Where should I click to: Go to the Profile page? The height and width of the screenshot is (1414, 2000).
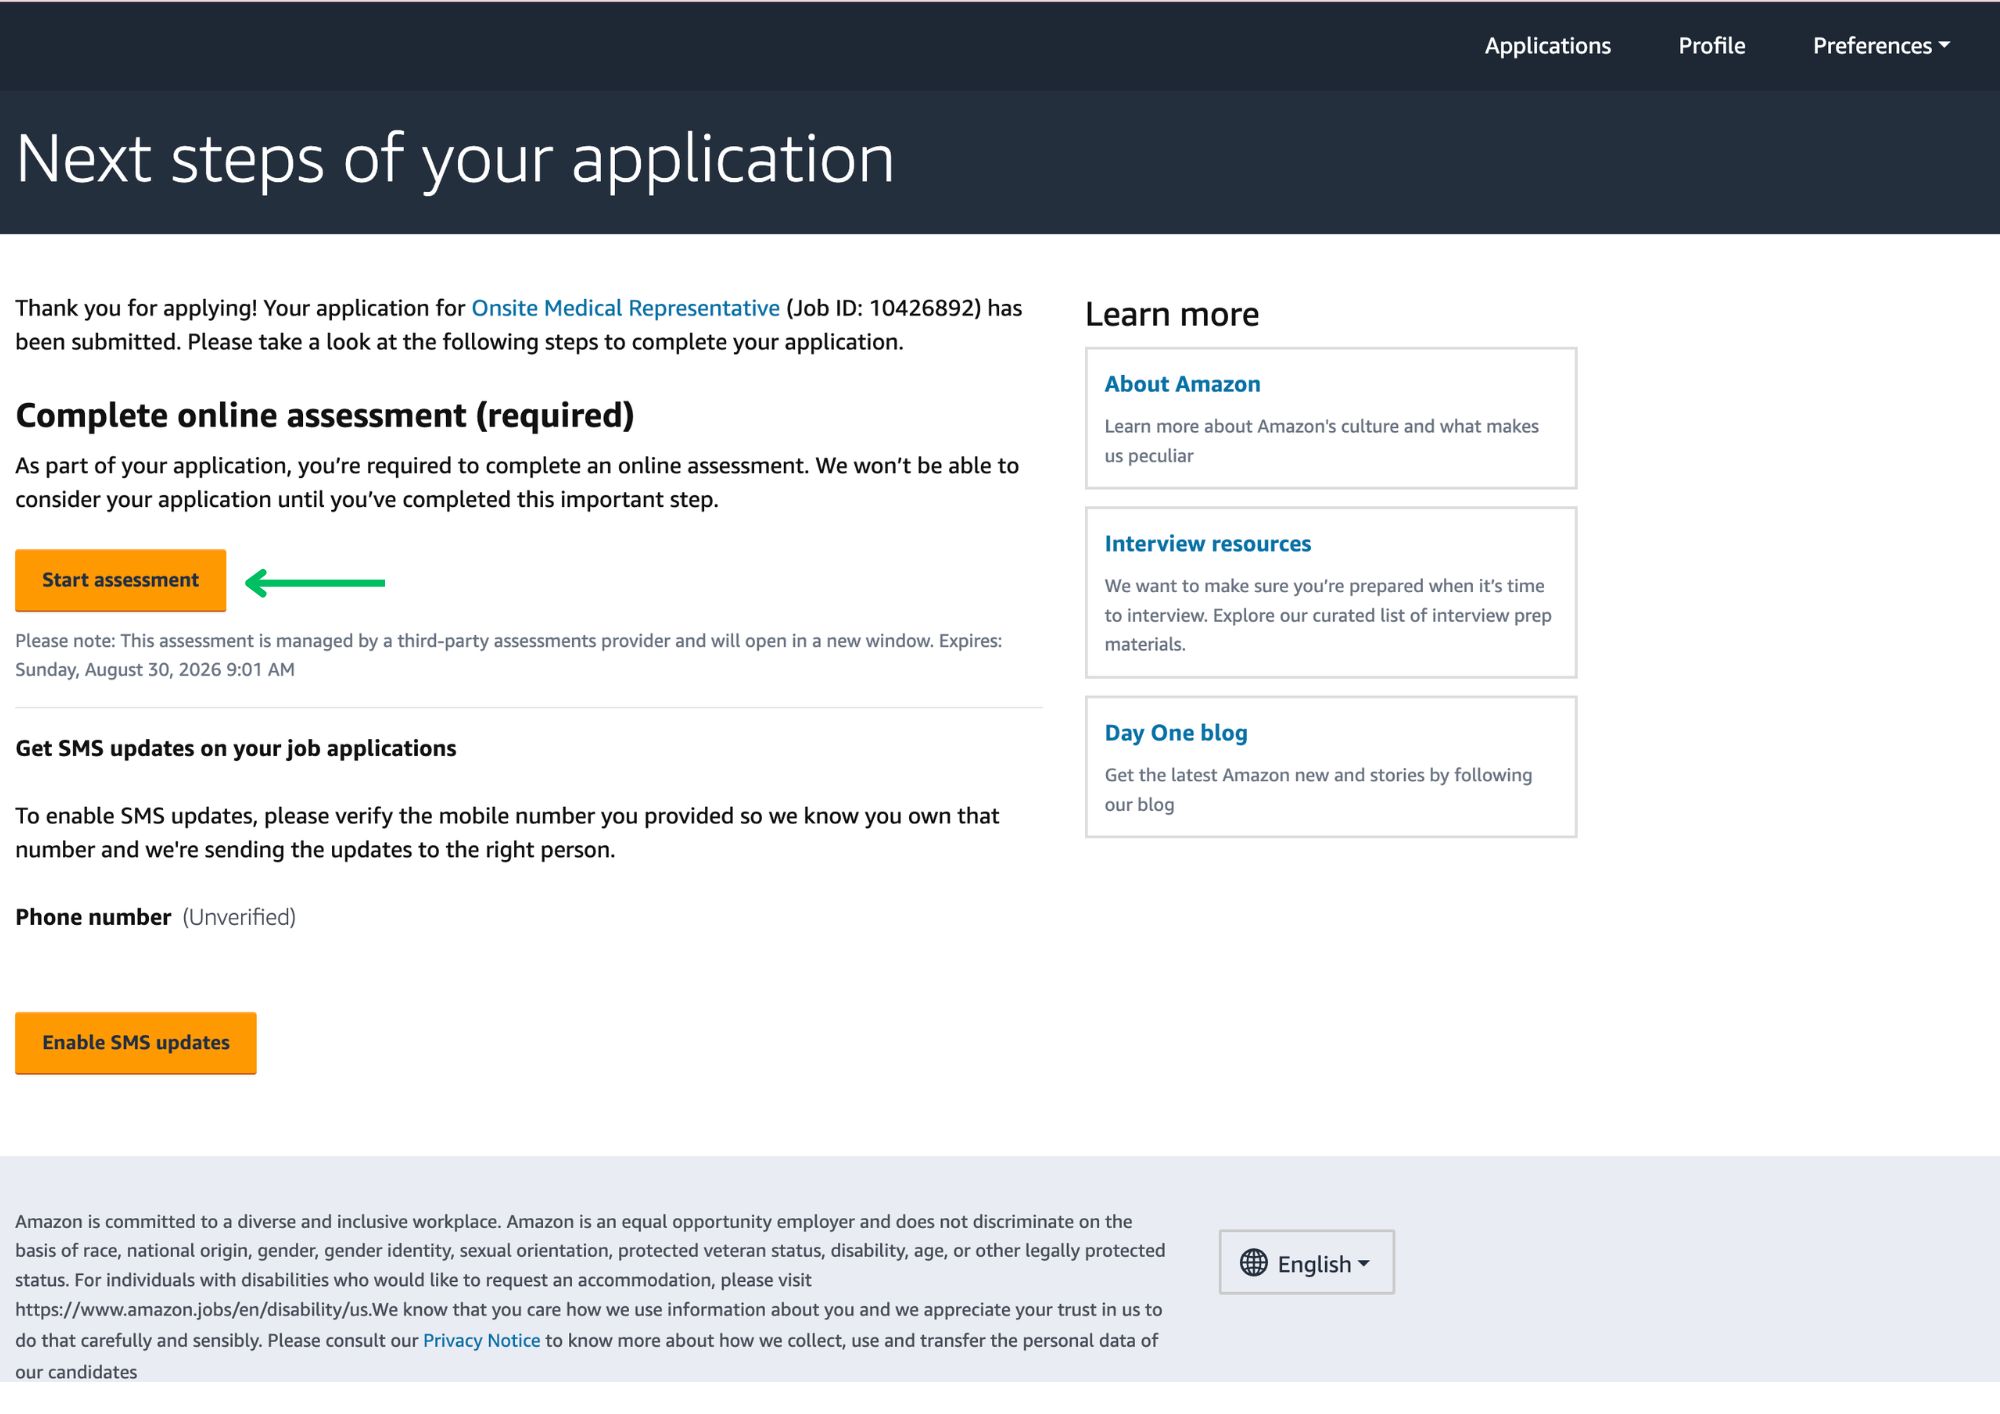(x=1711, y=46)
